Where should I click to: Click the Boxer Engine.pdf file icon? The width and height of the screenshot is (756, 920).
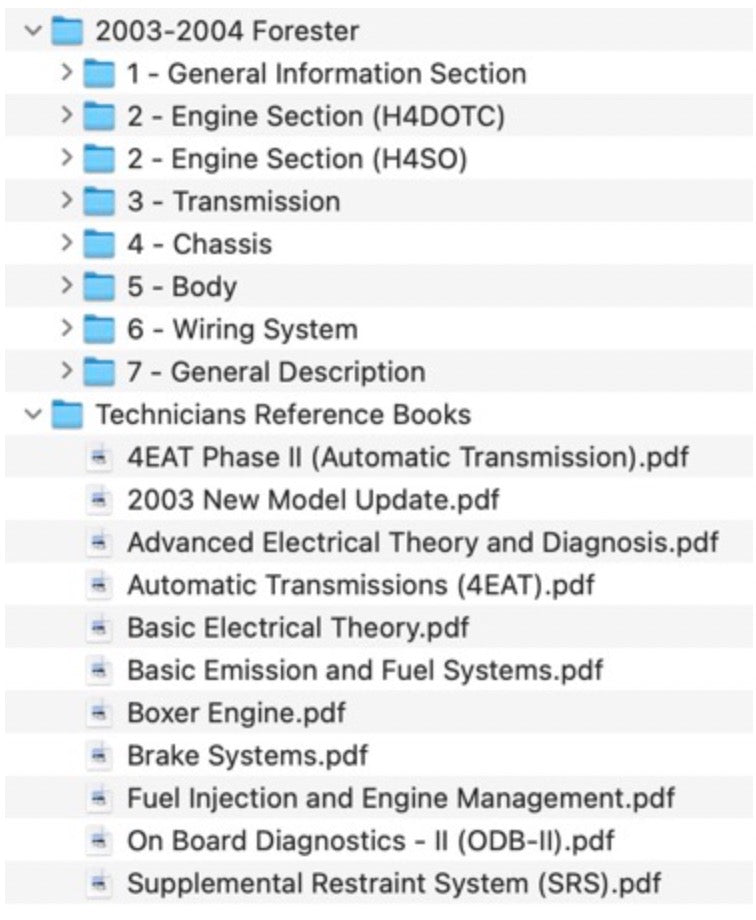[99, 713]
